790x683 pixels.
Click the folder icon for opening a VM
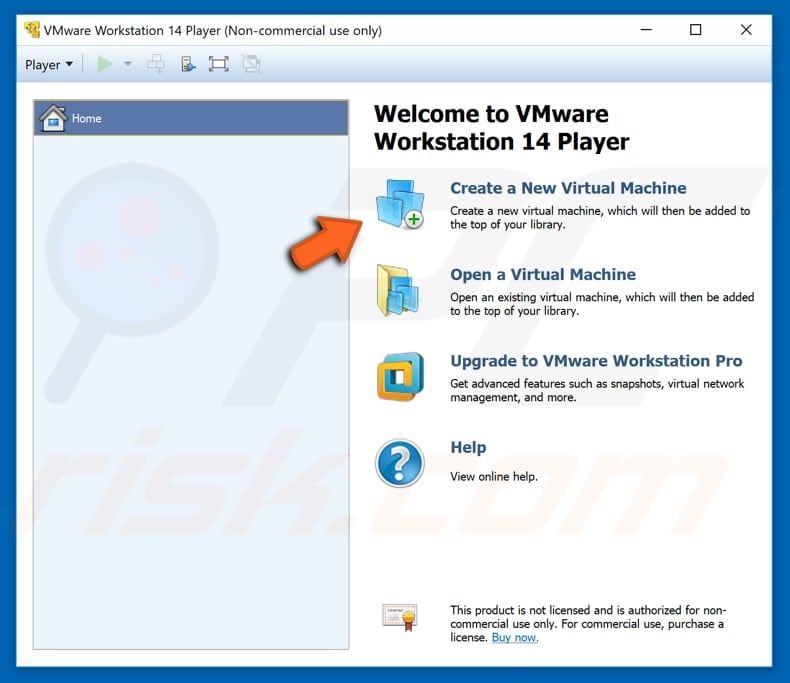(398, 291)
